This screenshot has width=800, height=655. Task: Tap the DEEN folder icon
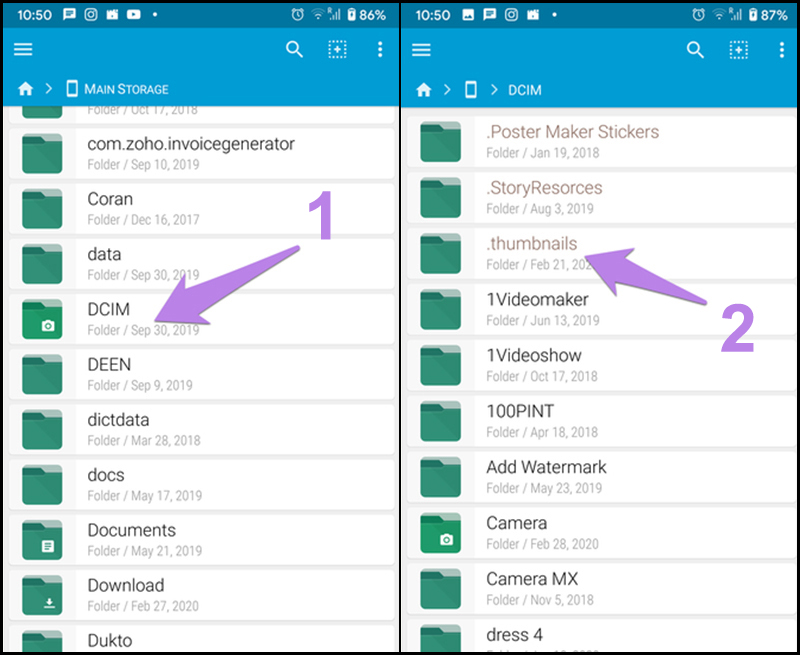coord(42,374)
